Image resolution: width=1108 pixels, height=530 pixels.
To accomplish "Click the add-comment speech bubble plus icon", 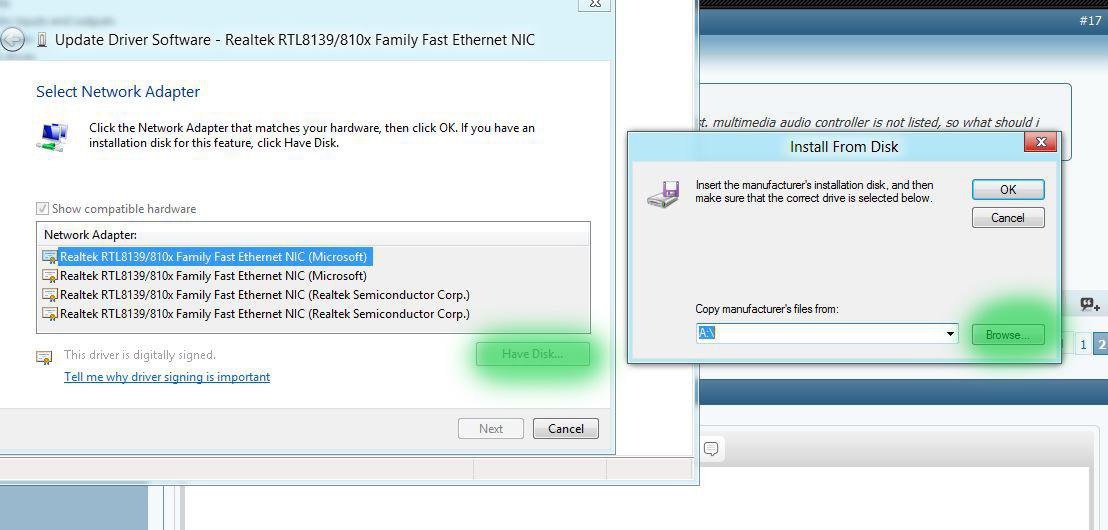I will (1090, 305).
